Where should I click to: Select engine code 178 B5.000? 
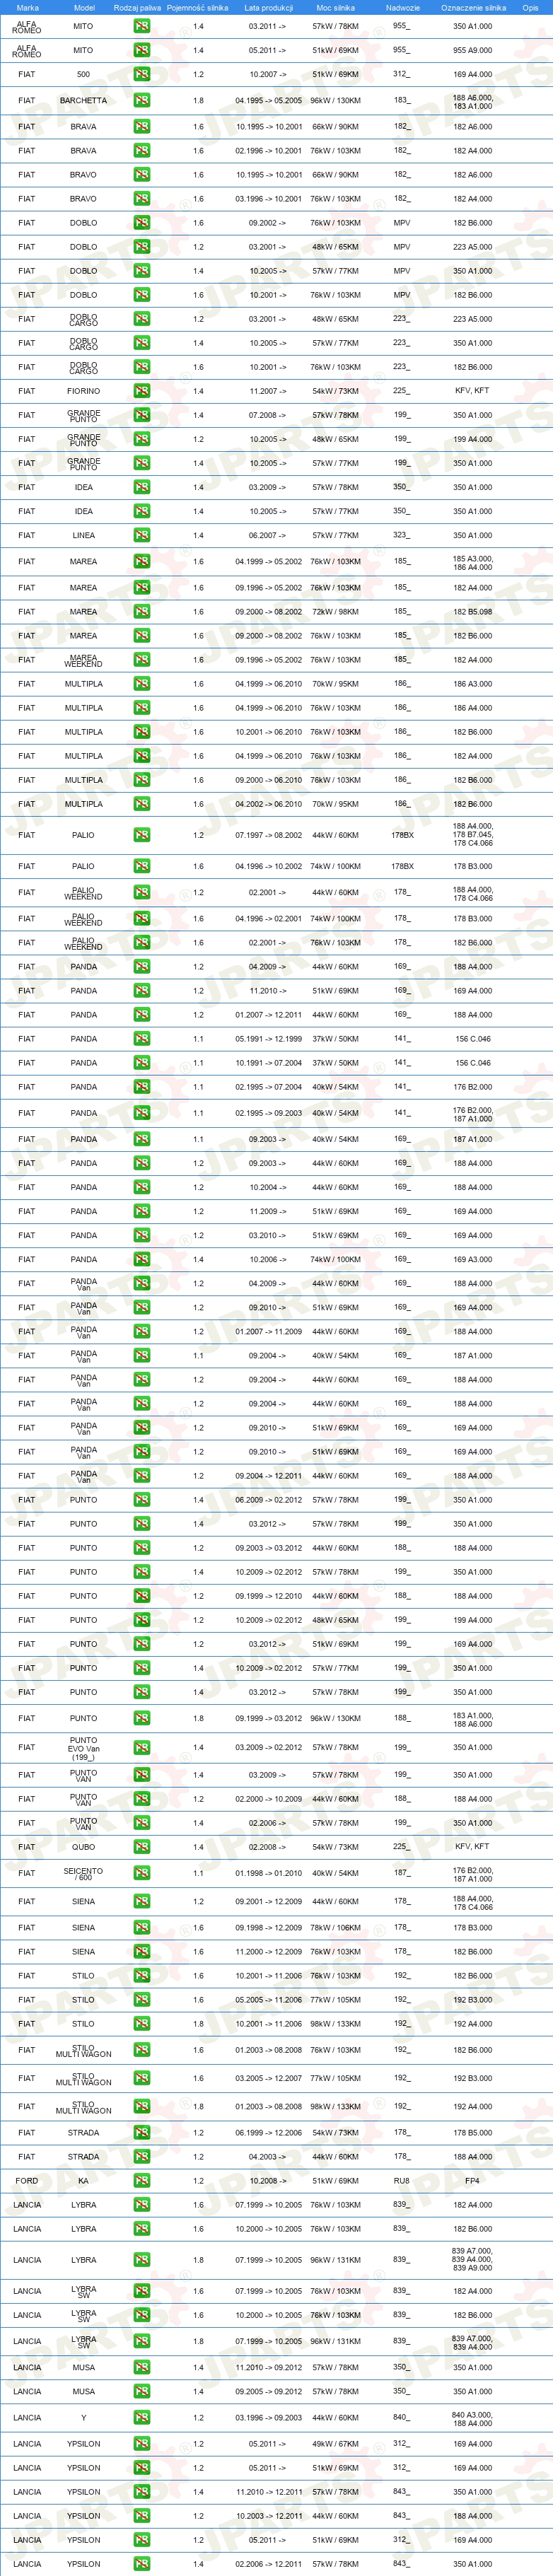[x=472, y=2133]
